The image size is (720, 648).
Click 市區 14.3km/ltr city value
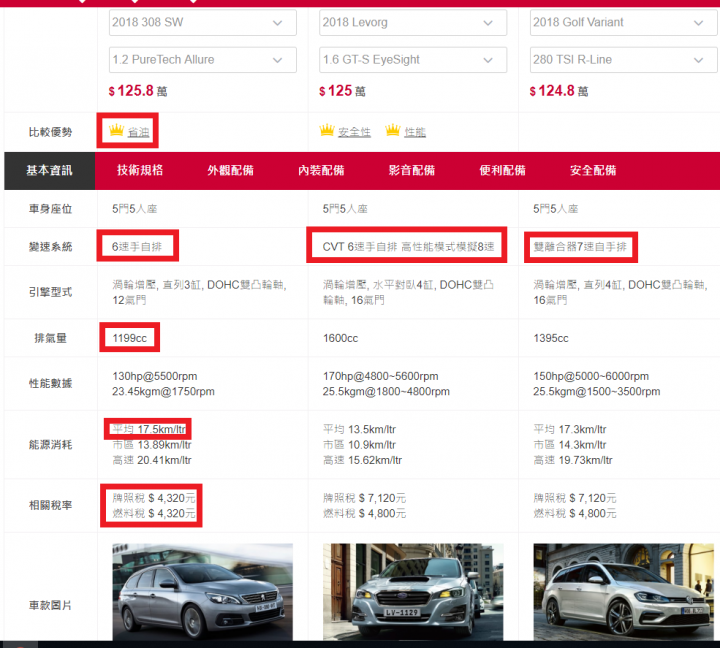(x=569, y=445)
